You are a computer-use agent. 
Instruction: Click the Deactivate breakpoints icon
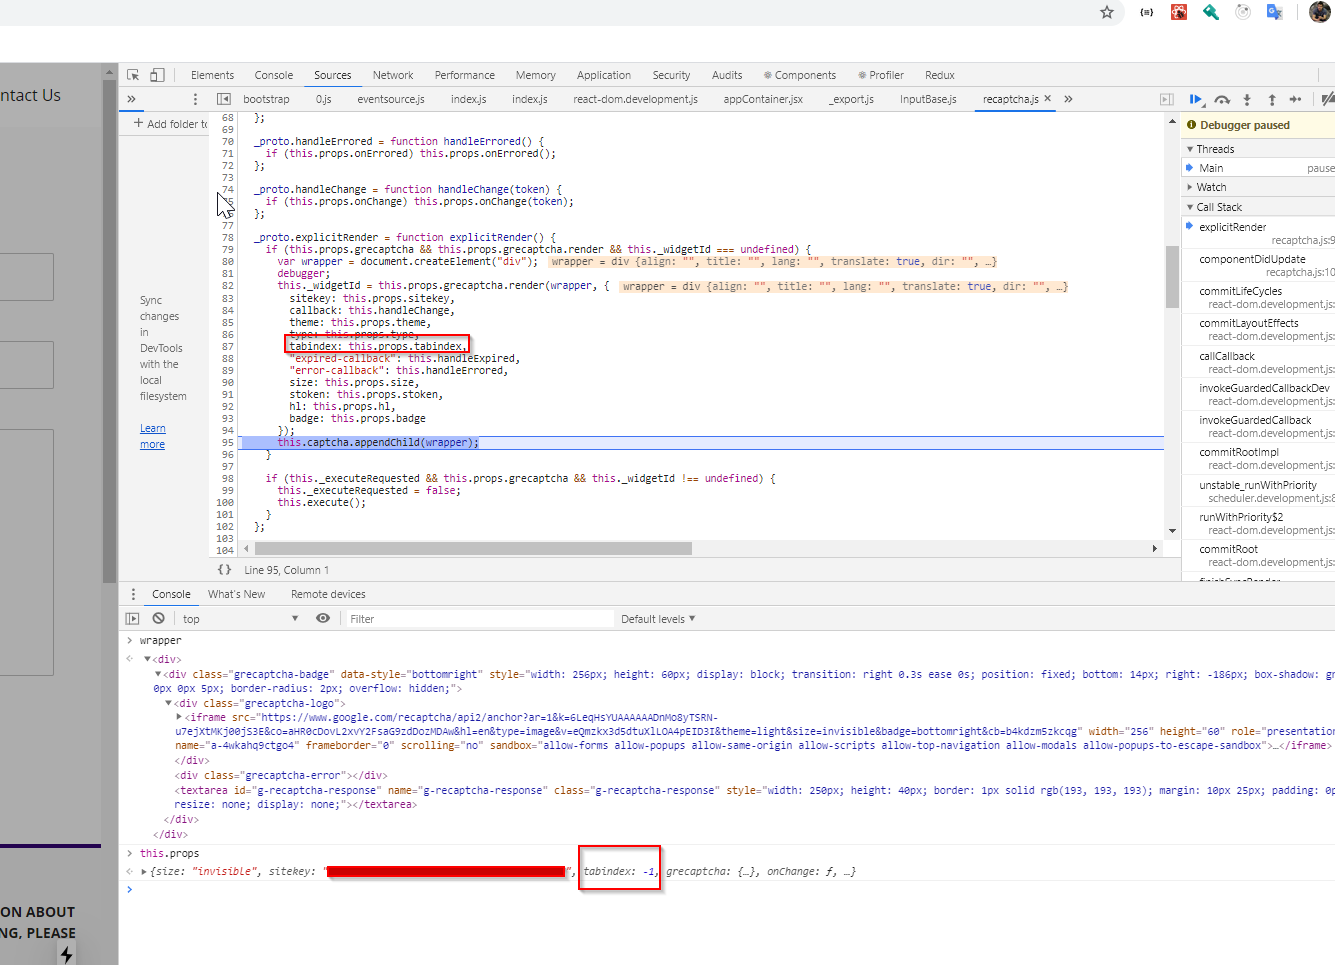(1327, 98)
